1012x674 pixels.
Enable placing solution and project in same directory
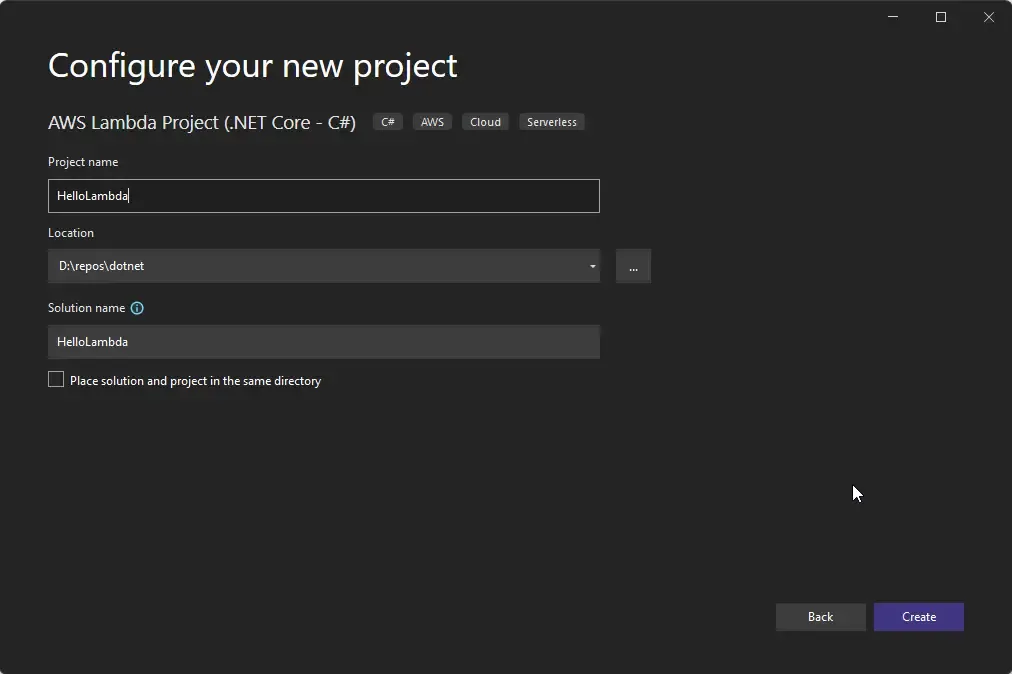pyautogui.click(x=56, y=379)
